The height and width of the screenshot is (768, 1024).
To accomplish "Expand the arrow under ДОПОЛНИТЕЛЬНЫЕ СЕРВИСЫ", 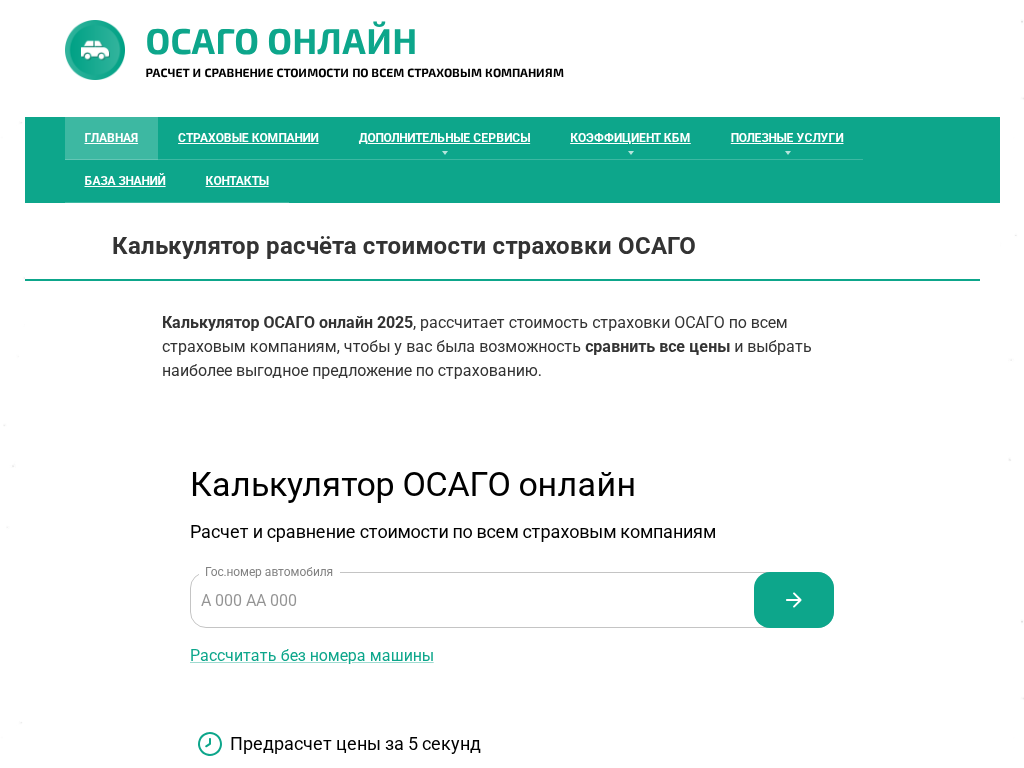I will point(445,153).
